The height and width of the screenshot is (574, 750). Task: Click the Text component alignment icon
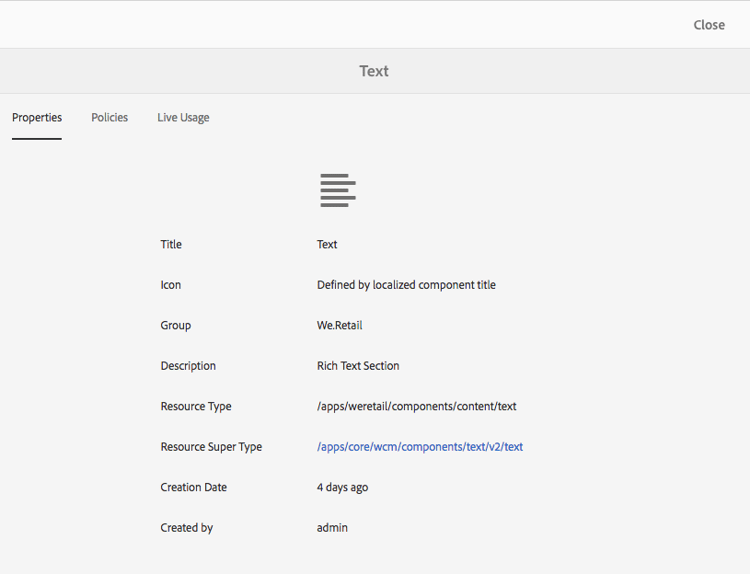[x=338, y=190]
